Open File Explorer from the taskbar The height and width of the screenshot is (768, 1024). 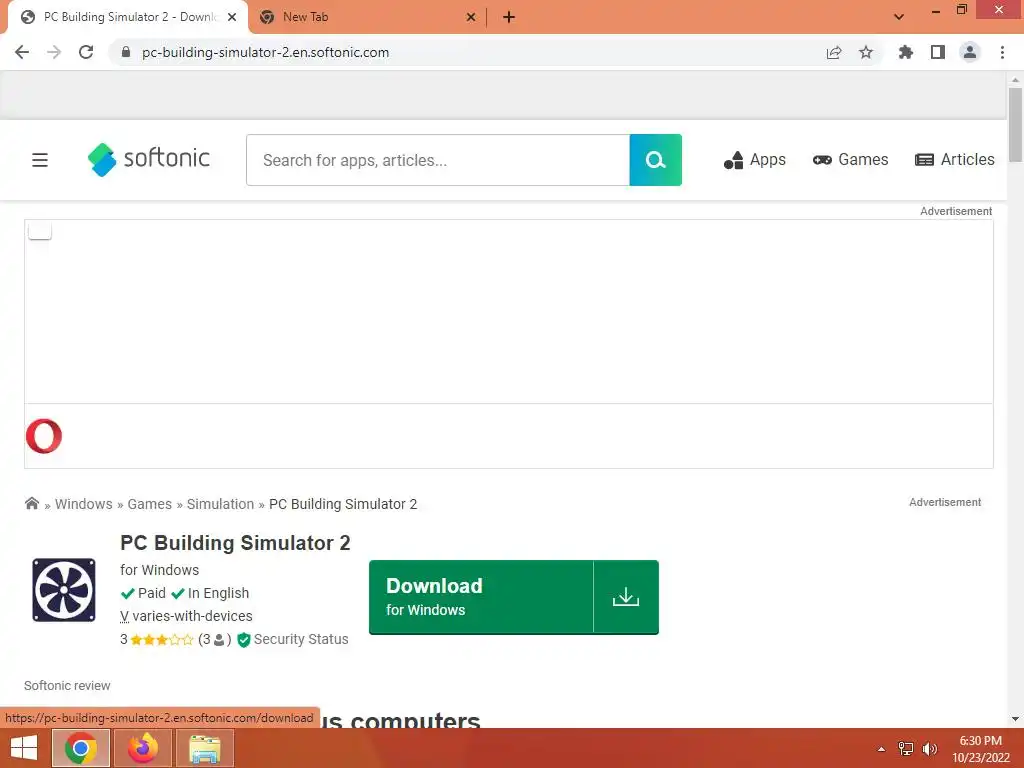click(x=205, y=748)
